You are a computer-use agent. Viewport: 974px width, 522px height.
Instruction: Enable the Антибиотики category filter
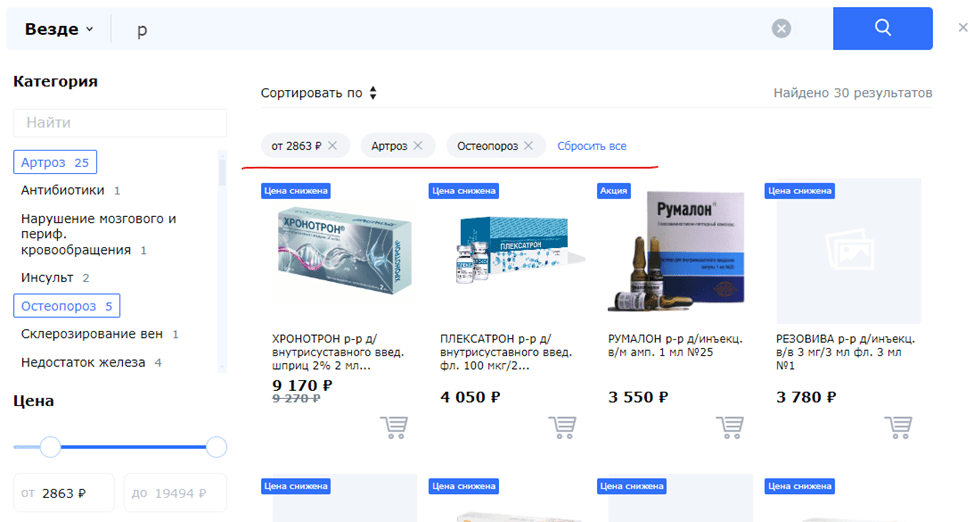(70, 190)
